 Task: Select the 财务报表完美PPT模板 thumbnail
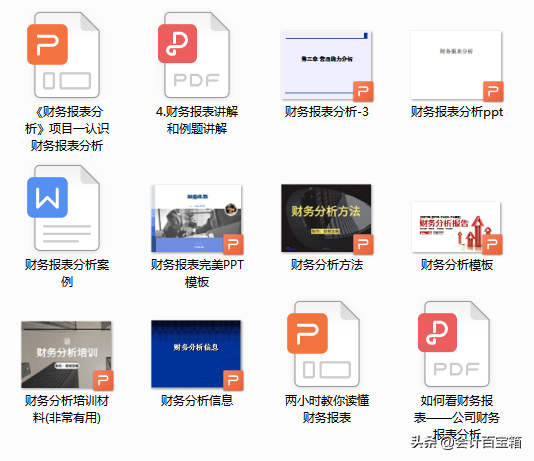197,219
